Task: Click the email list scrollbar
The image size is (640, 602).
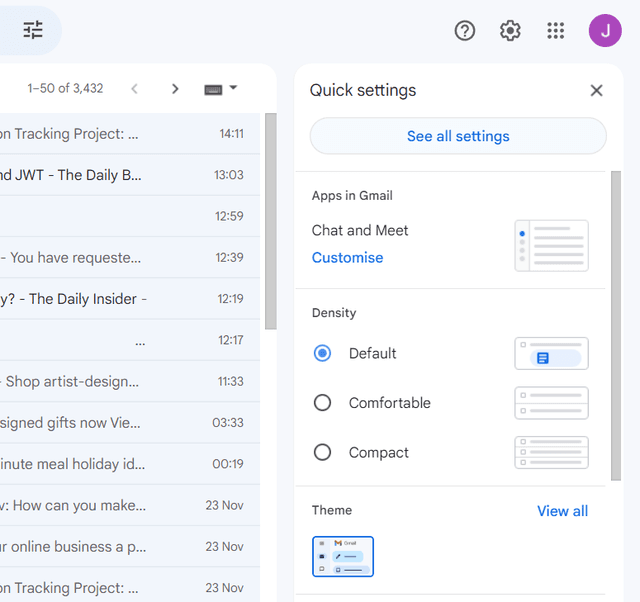Action: tap(271, 221)
